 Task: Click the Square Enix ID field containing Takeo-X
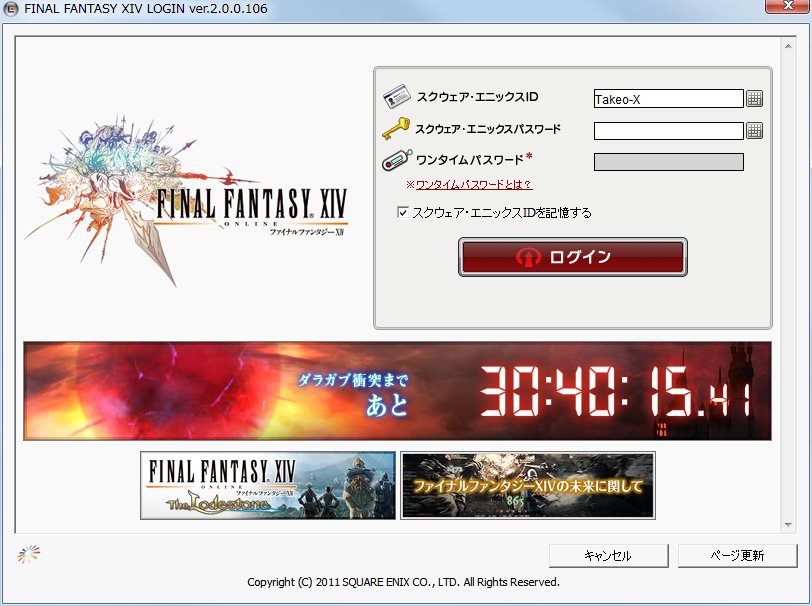tap(669, 98)
